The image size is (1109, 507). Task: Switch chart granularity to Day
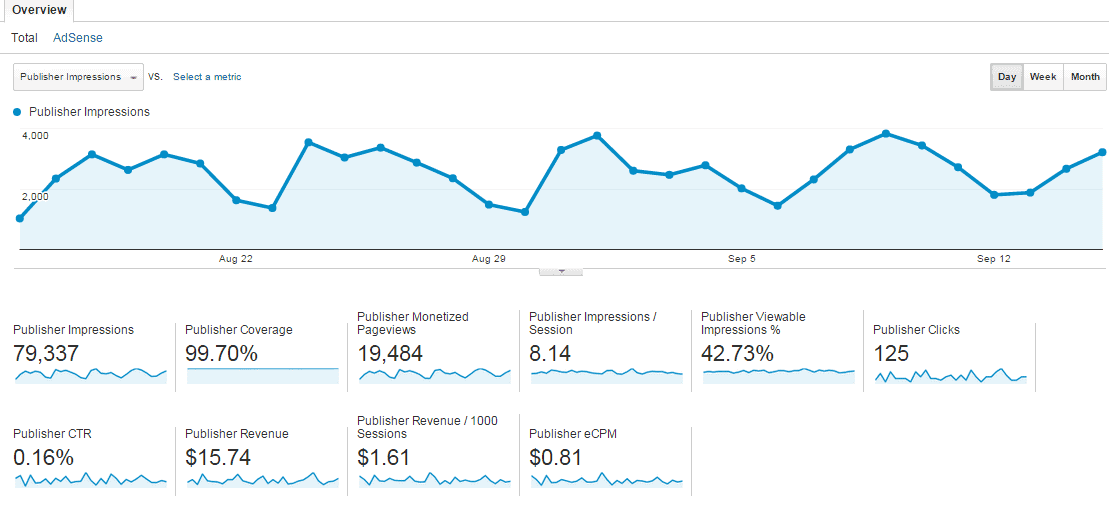[1007, 77]
